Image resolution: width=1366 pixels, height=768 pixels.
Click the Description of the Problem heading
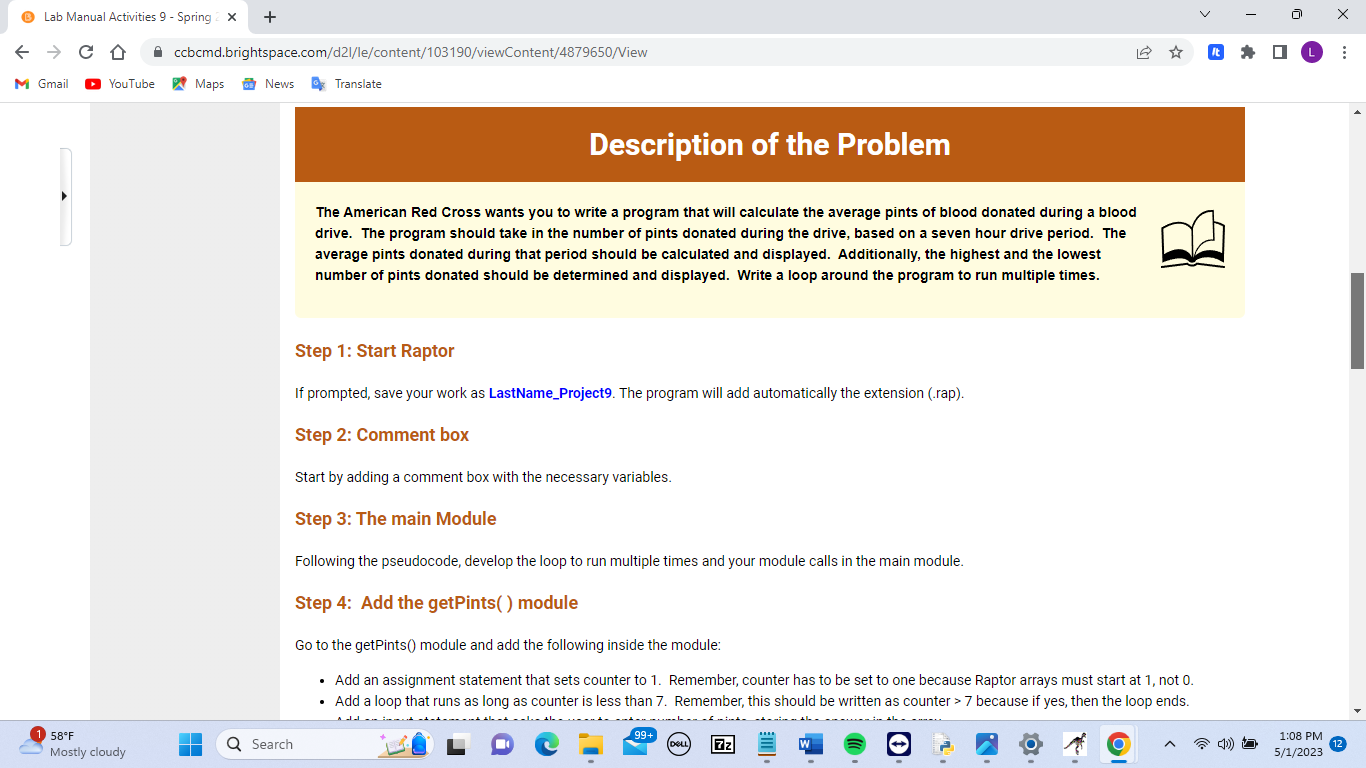point(769,145)
